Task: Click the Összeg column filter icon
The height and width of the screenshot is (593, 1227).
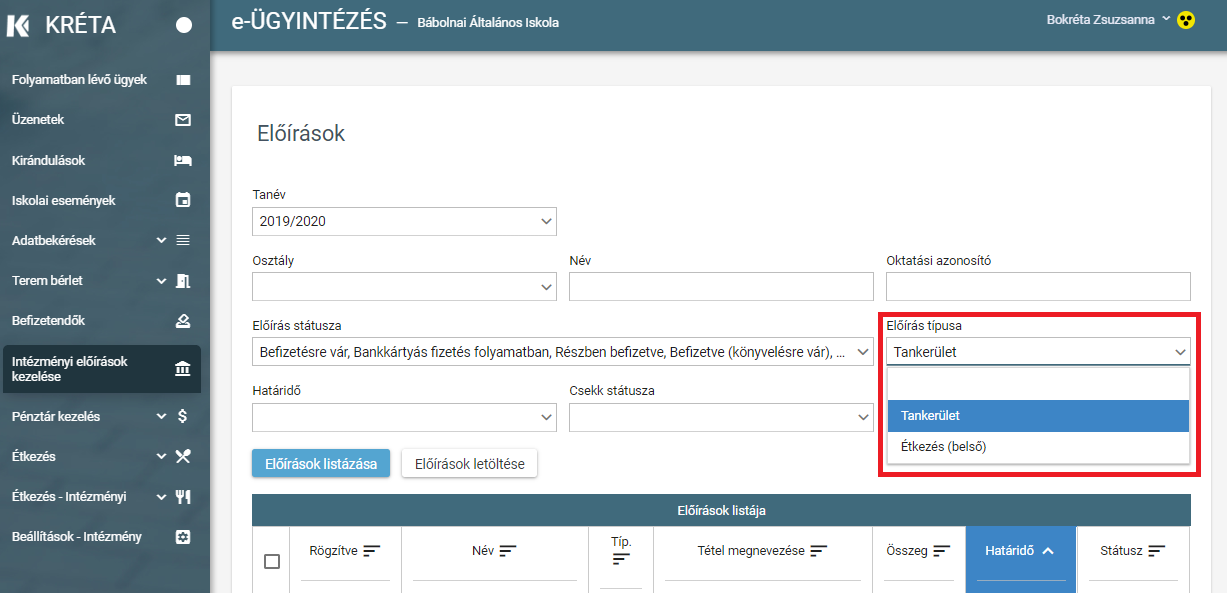Action: 942,550
